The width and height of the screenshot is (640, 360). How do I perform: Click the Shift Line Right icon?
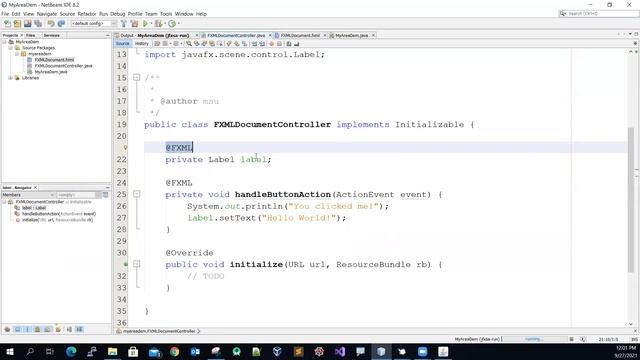click(262, 44)
